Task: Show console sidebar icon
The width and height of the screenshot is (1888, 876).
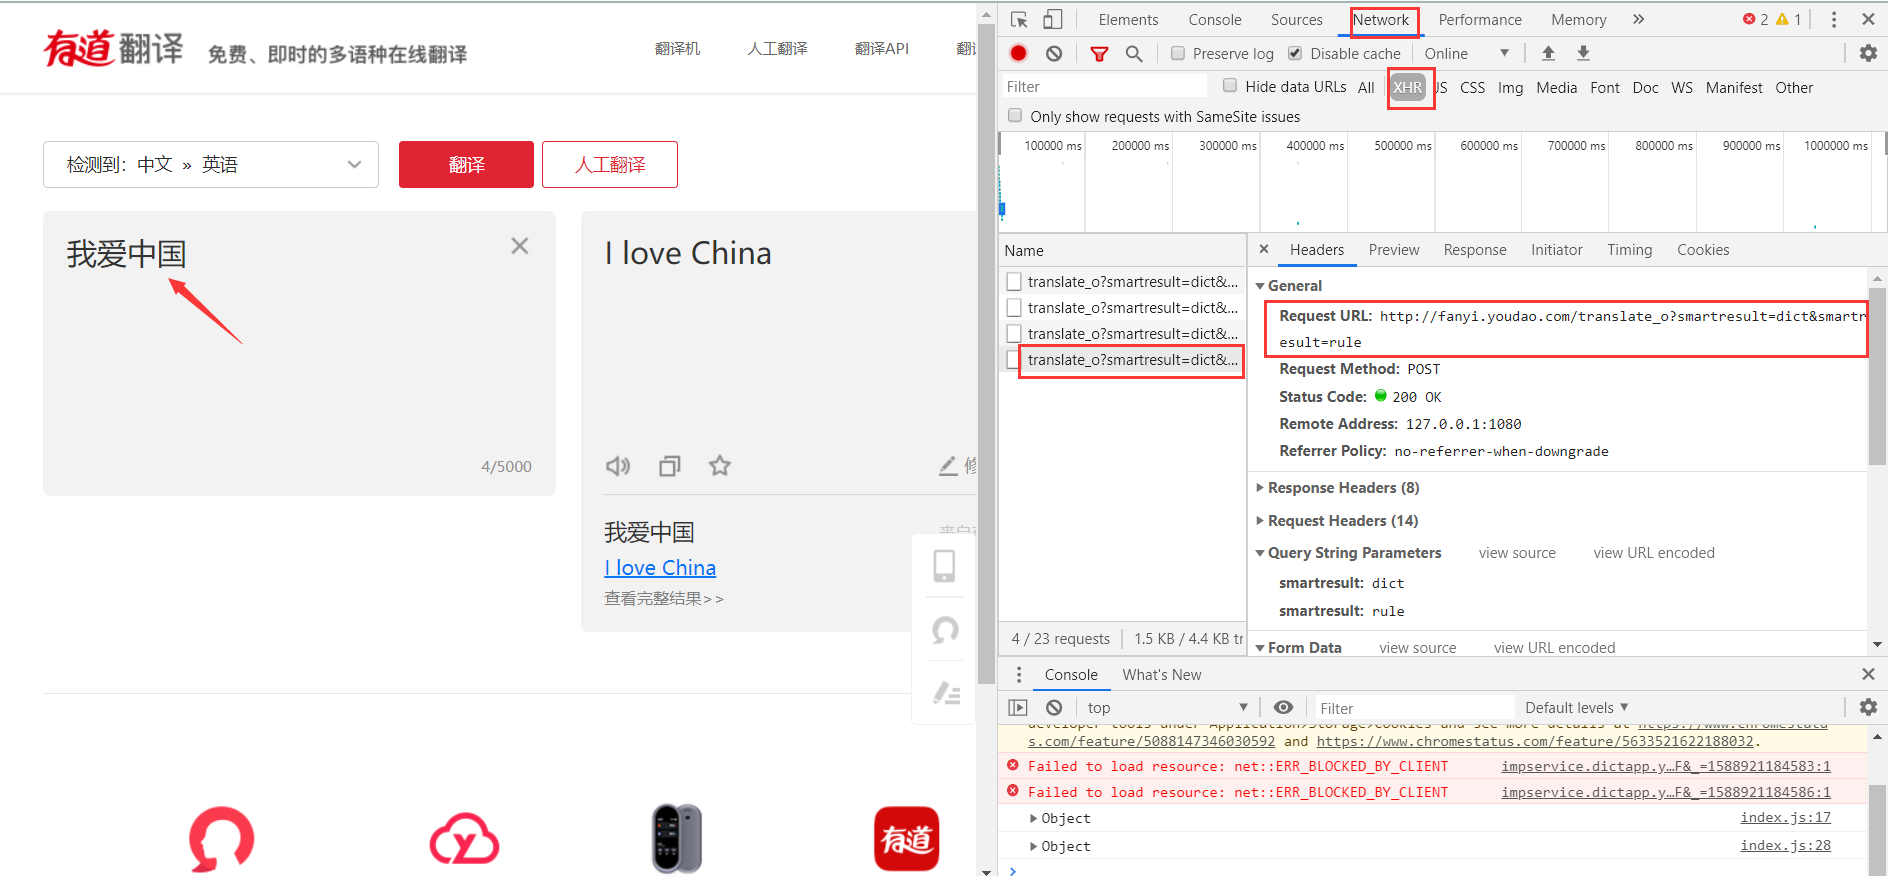Action: pyautogui.click(x=1018, y=707)
